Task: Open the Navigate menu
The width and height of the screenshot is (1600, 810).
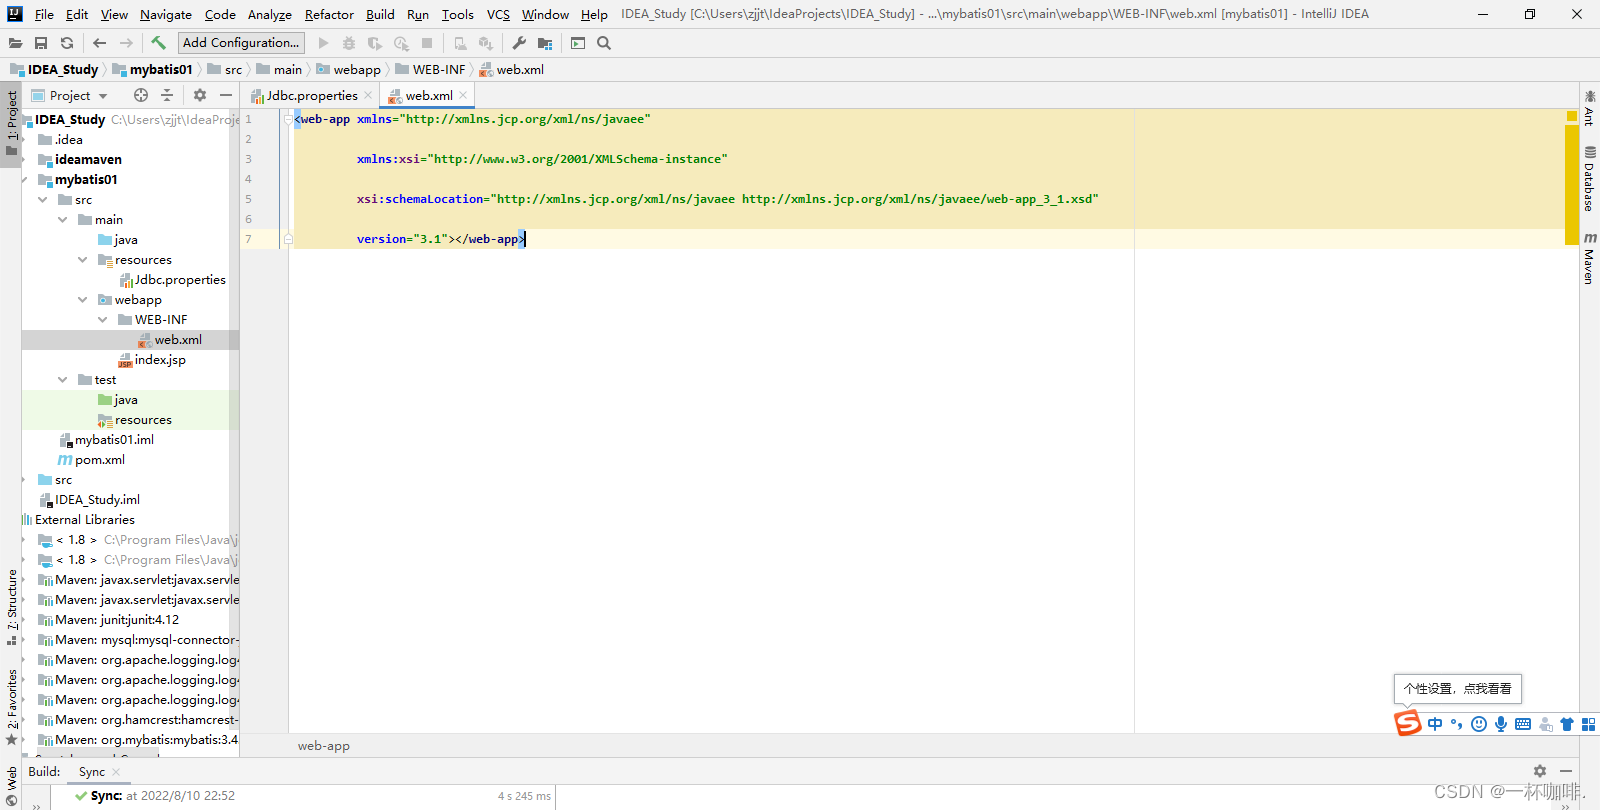Action: click(165, 14)
